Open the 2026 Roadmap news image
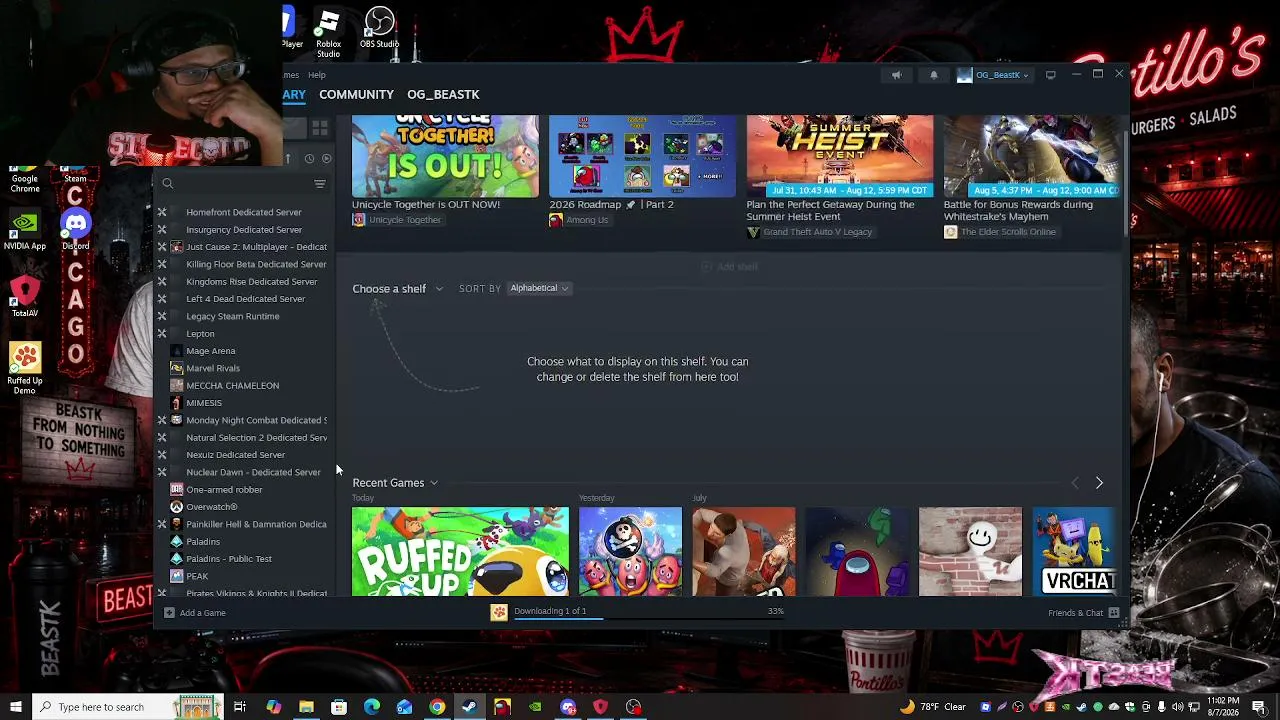Image resolution: width=1280 pixels, height=720 pixels. click(642, 155)
